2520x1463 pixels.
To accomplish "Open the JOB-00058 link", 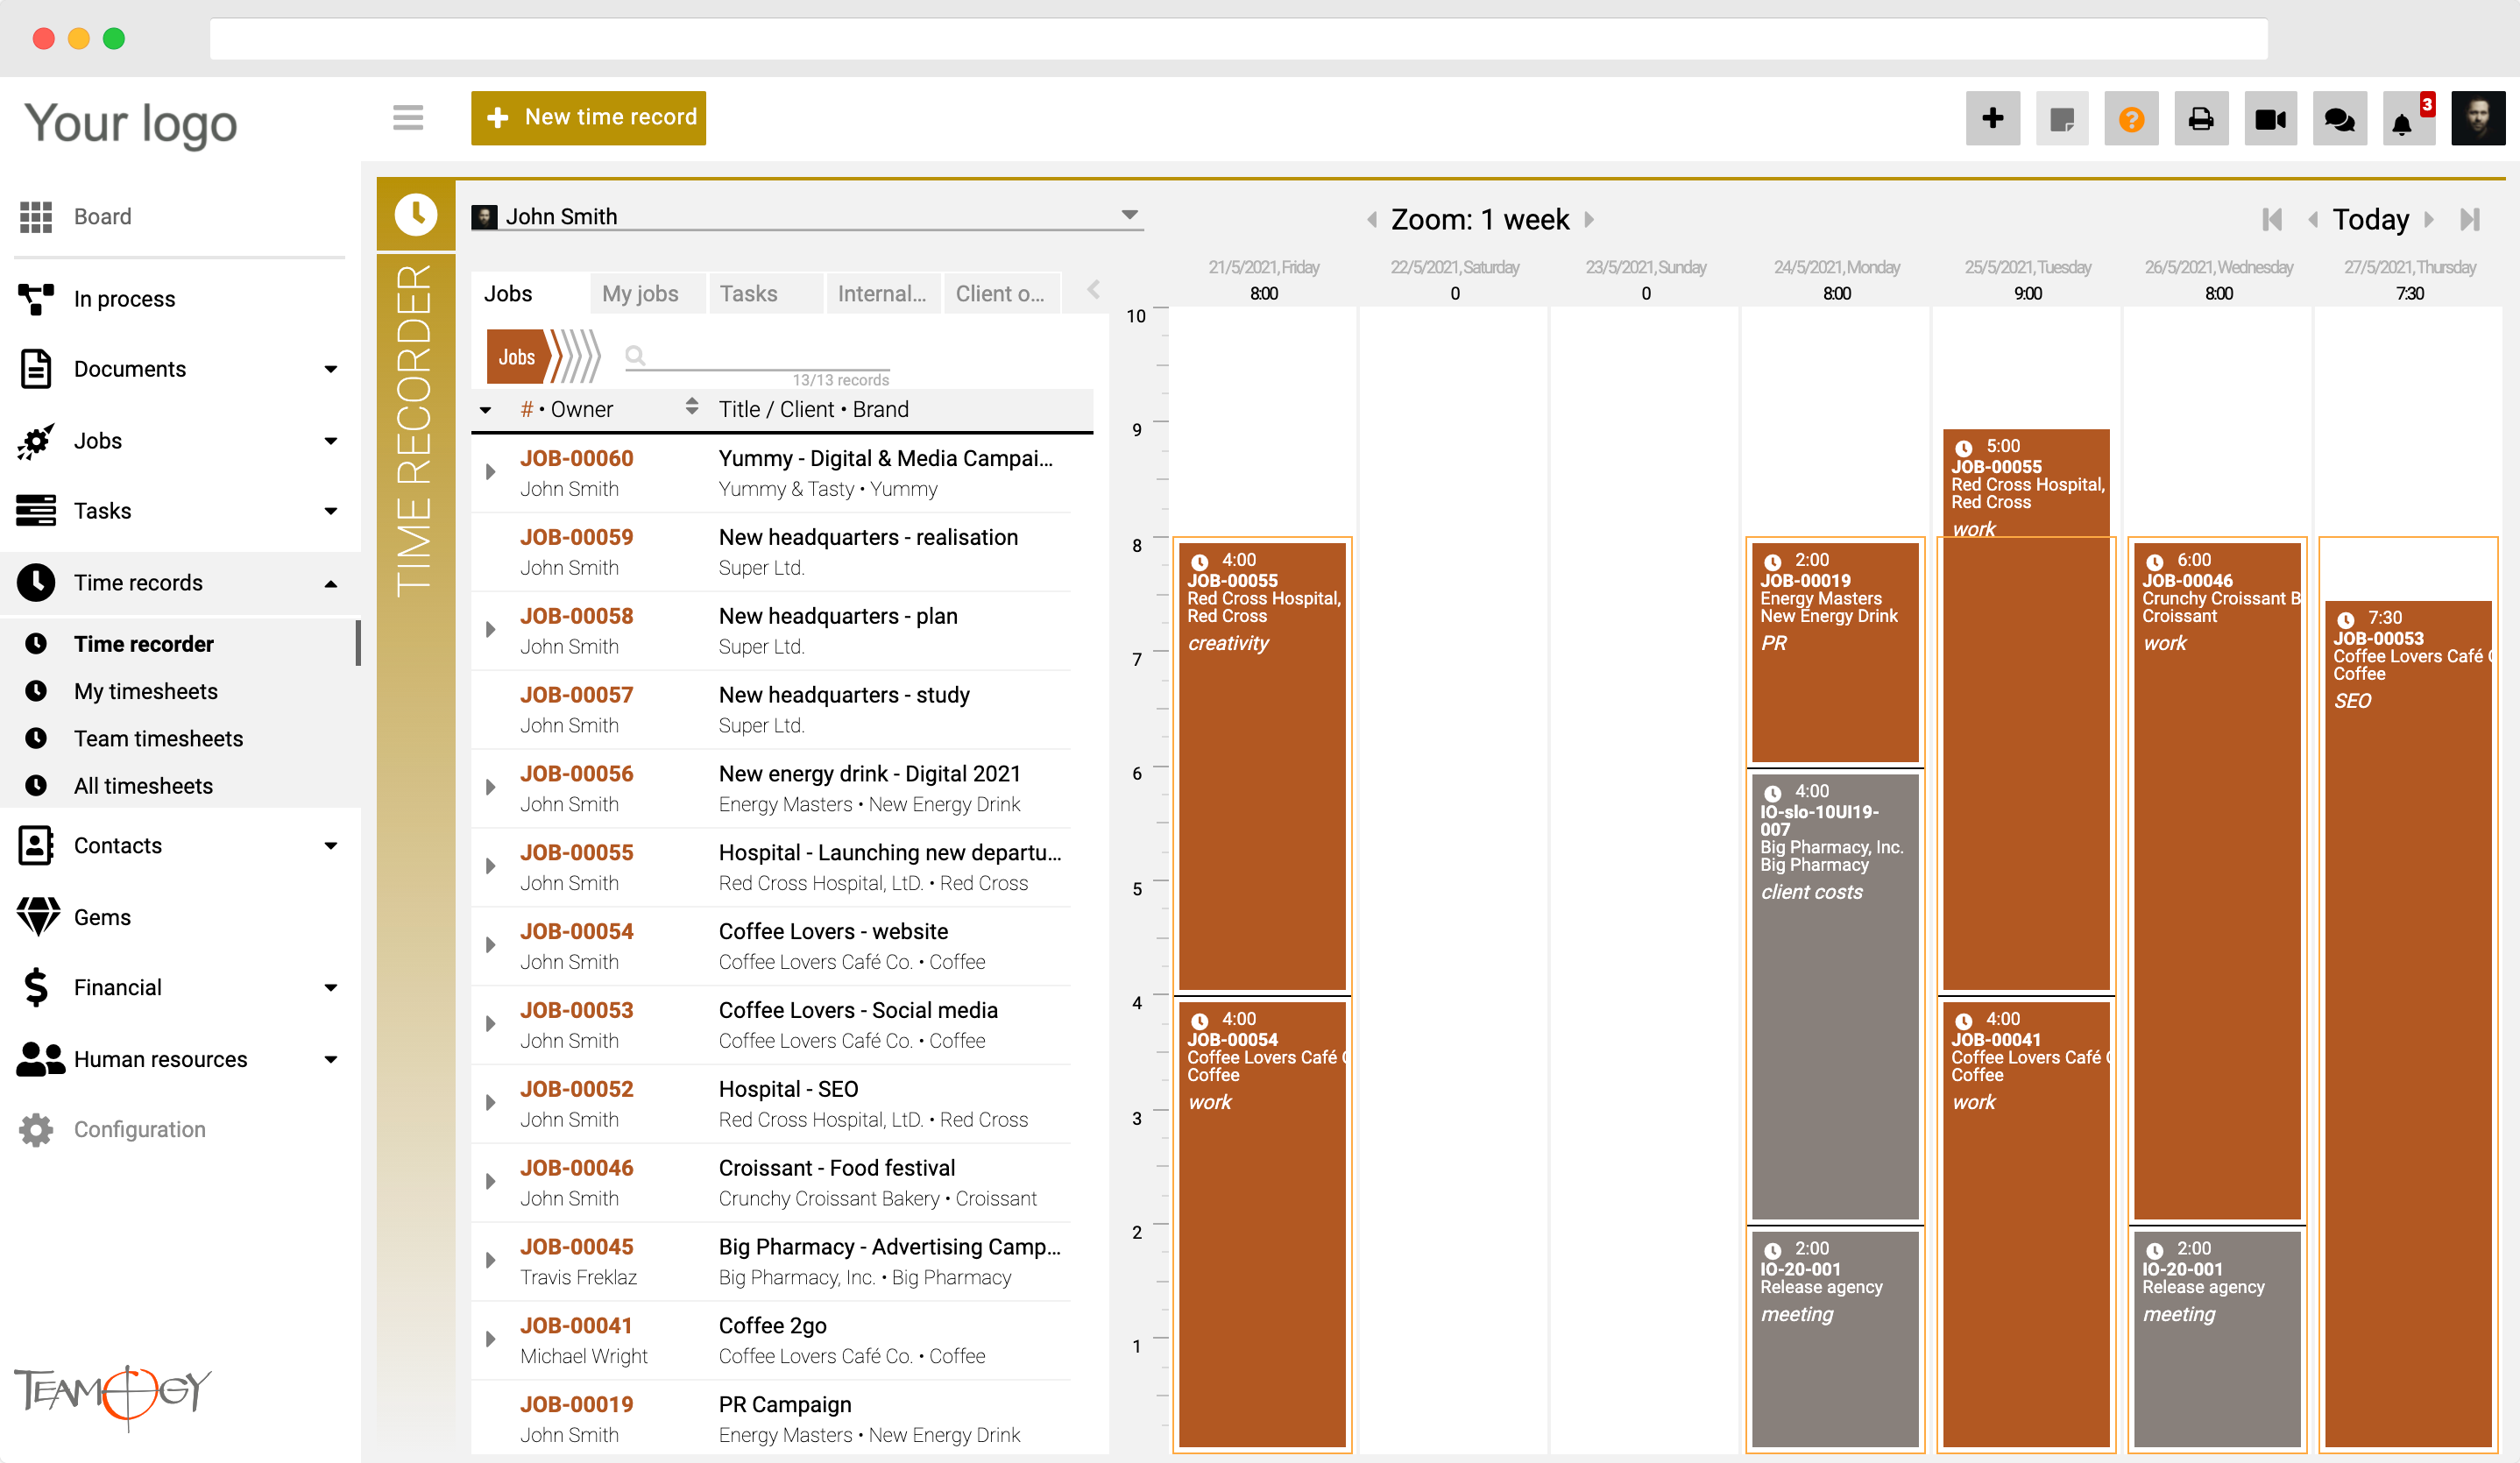I will pyautogui.click(x=576, y=616).
